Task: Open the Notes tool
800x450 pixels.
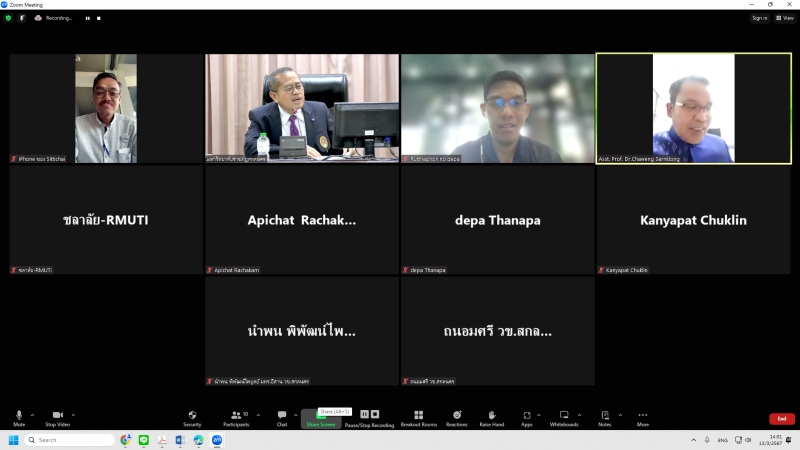Action: pos(605,416)
